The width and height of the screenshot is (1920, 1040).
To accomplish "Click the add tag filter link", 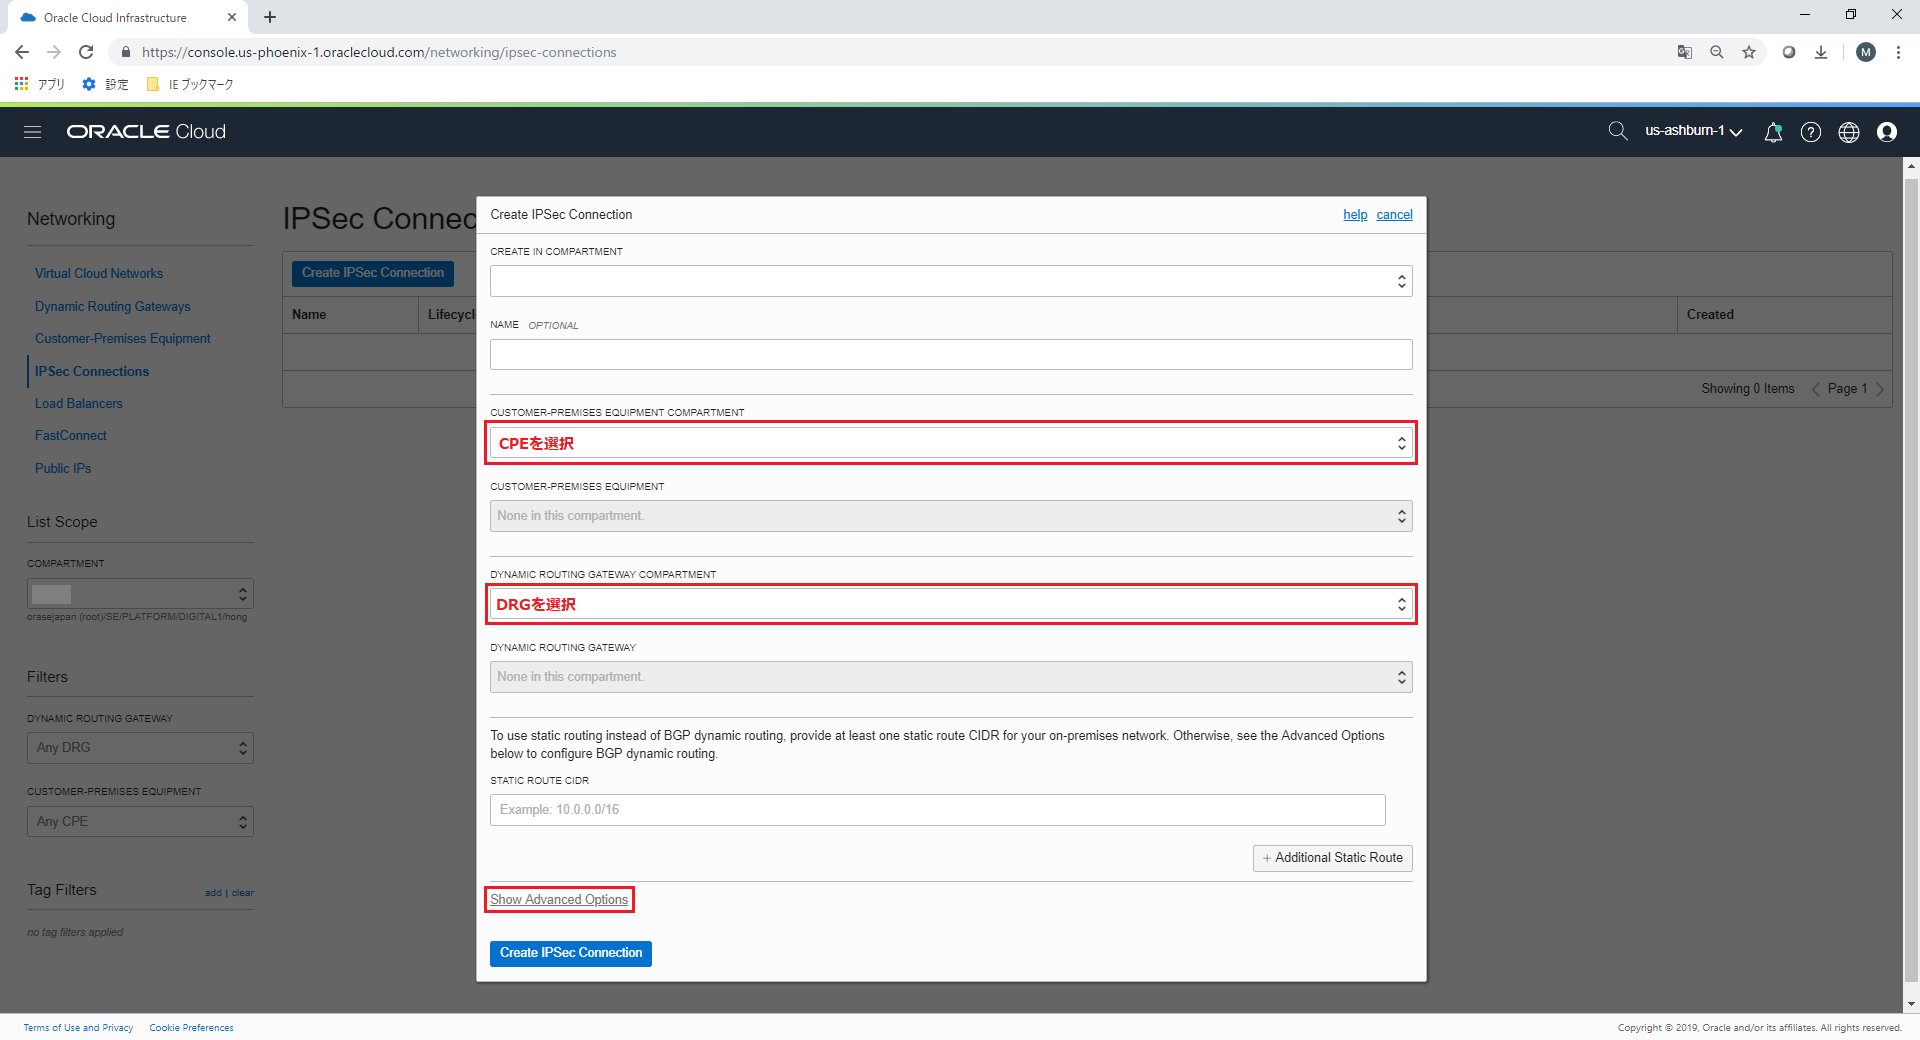I will pos(213,893).
